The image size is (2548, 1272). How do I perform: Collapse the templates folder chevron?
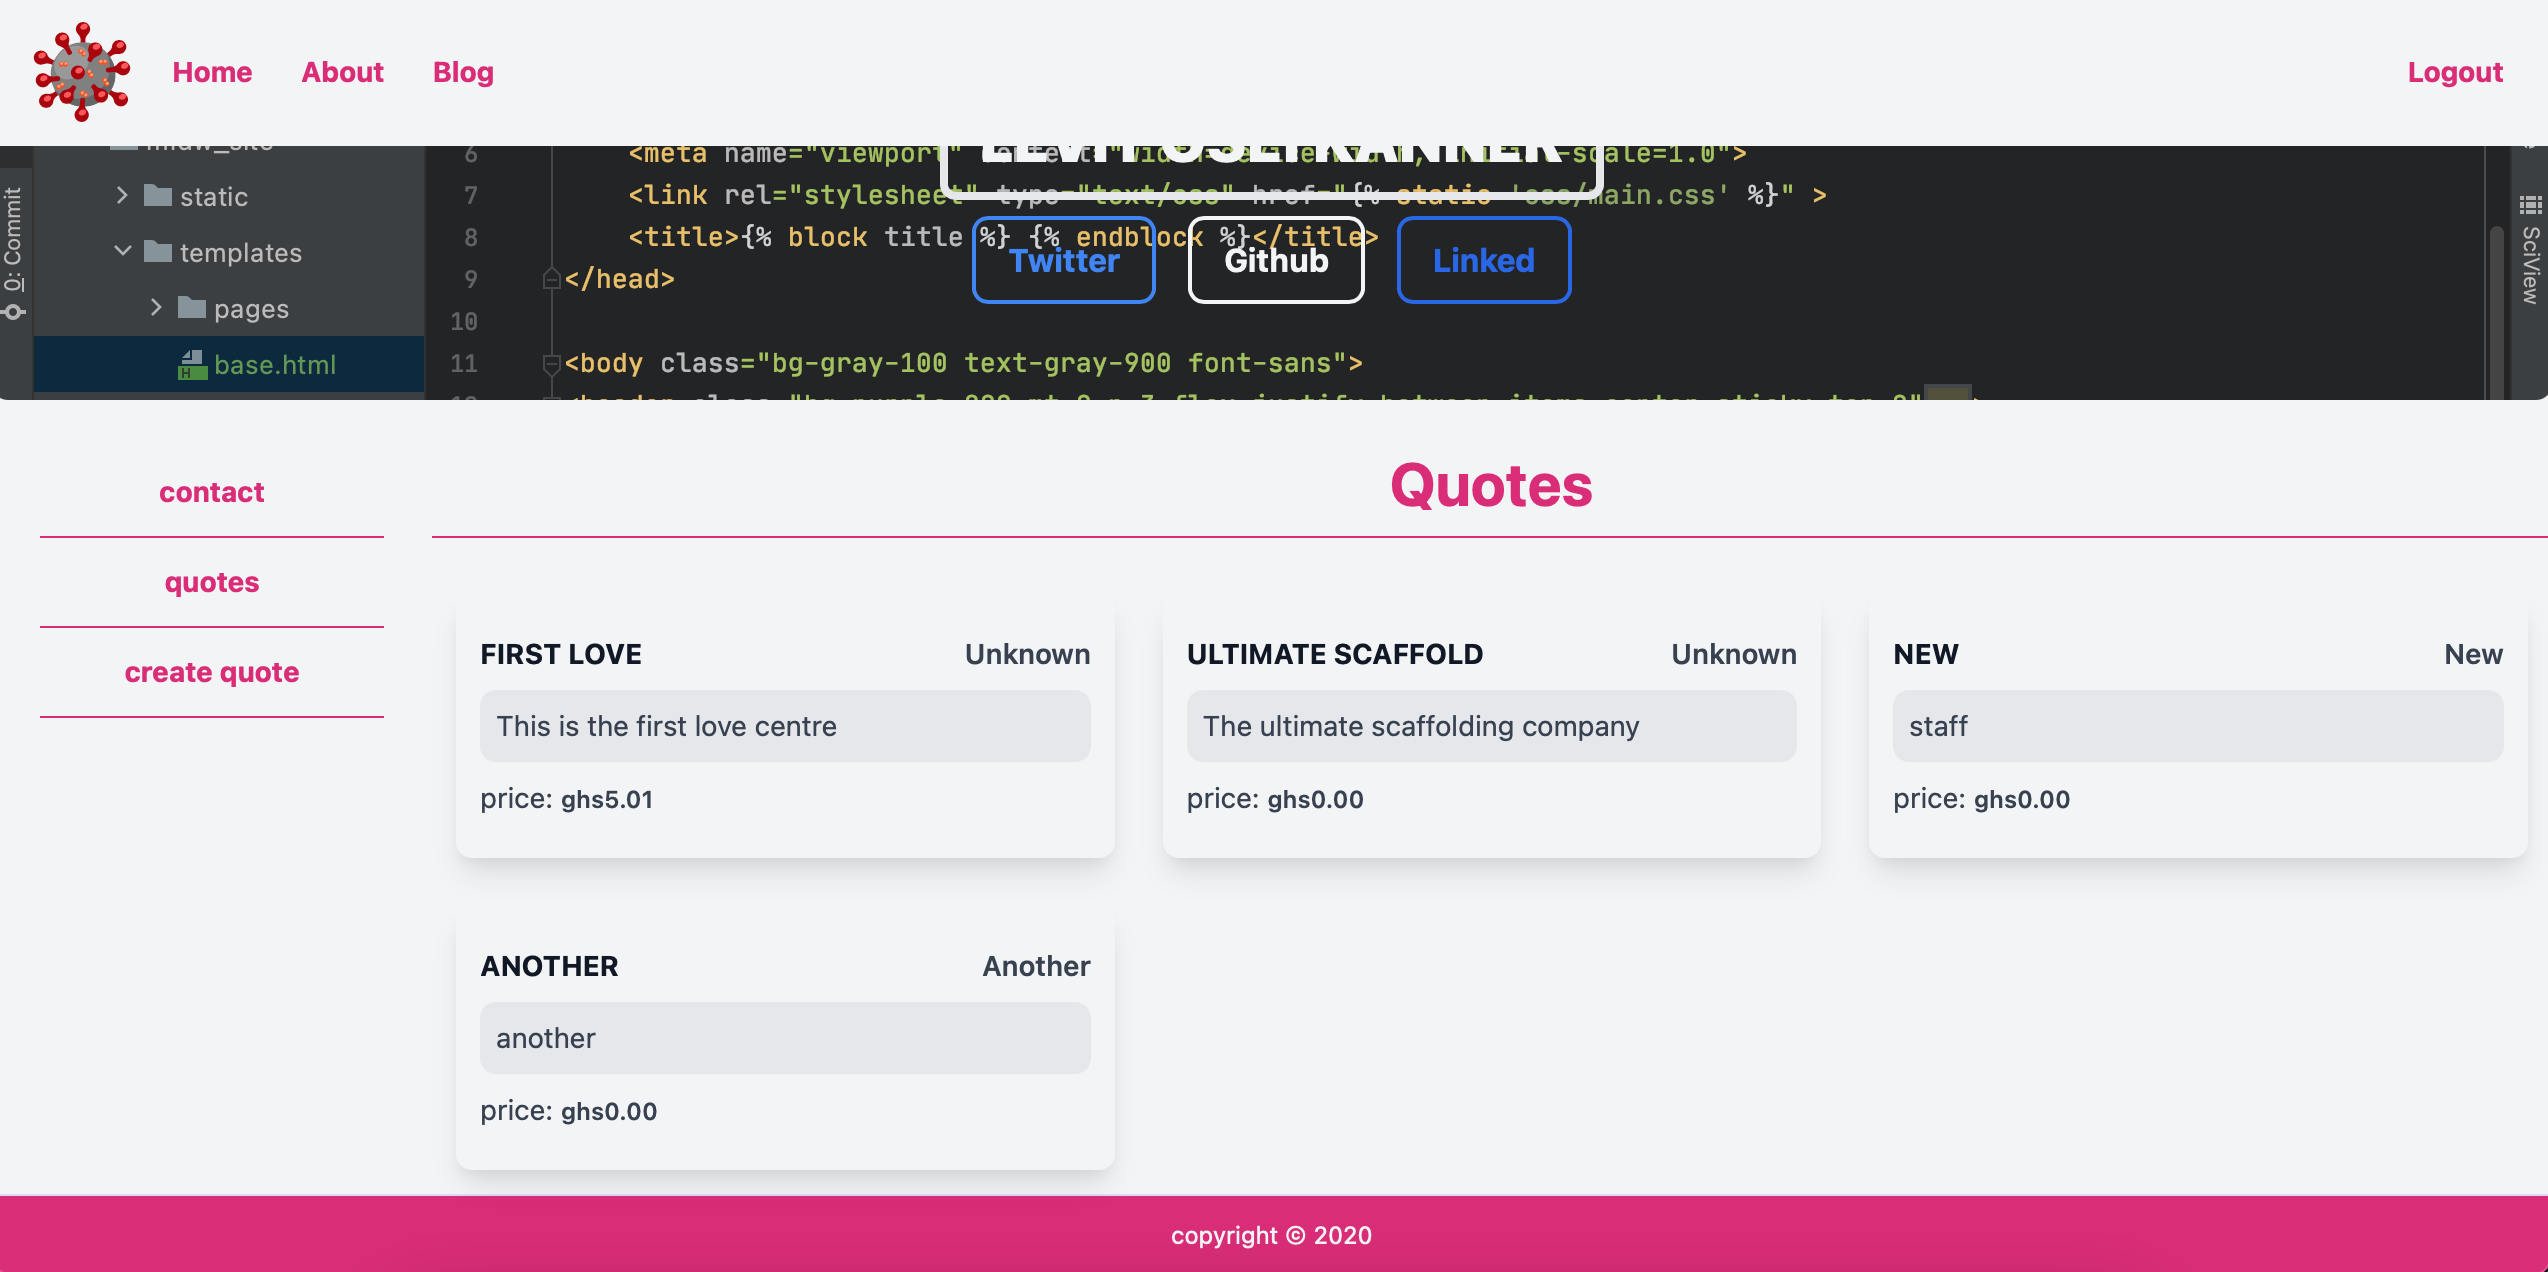[x=122, y=252]
